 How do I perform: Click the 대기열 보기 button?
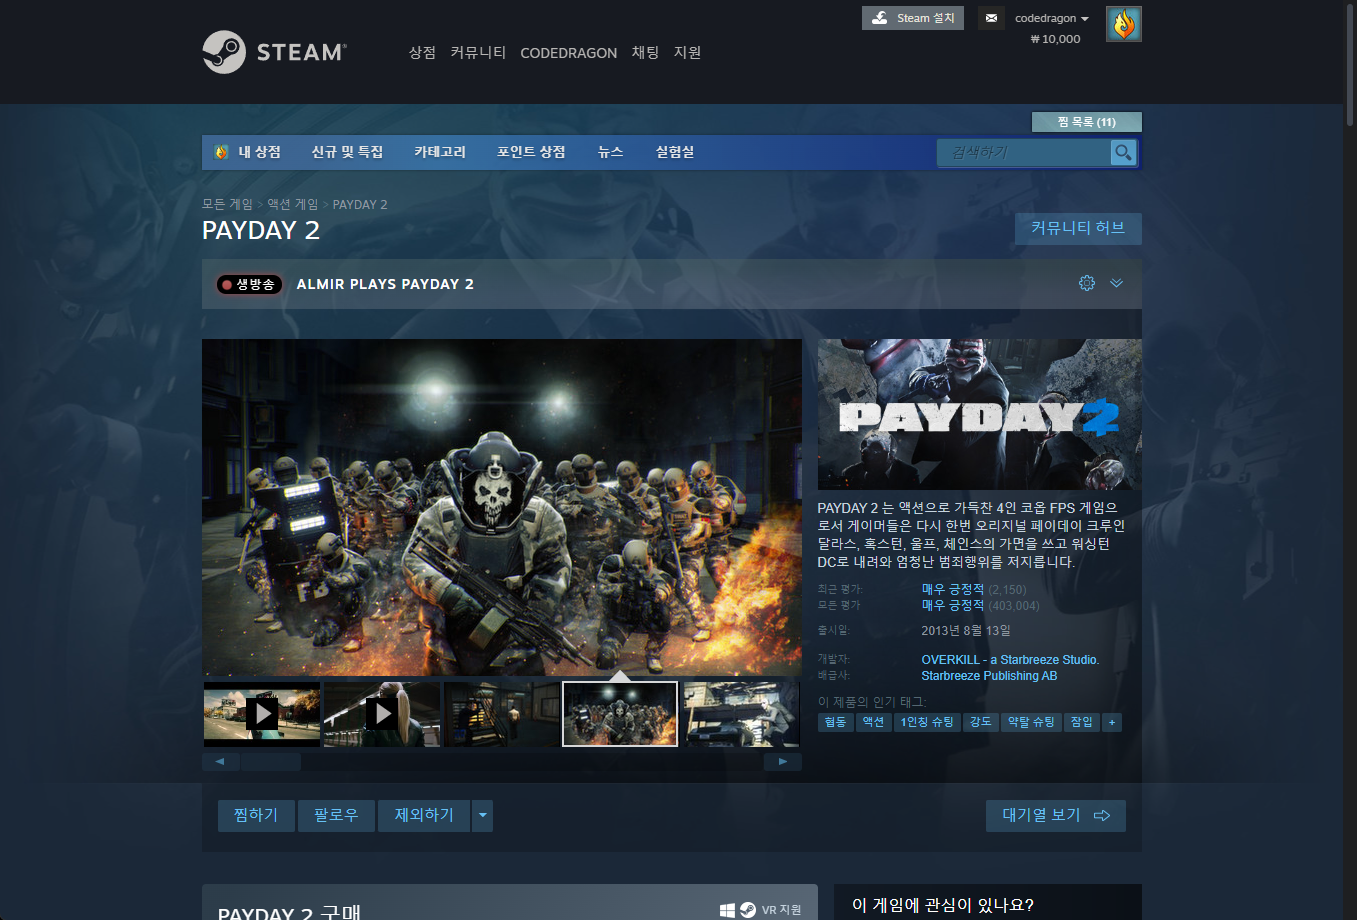point(1056,816)
